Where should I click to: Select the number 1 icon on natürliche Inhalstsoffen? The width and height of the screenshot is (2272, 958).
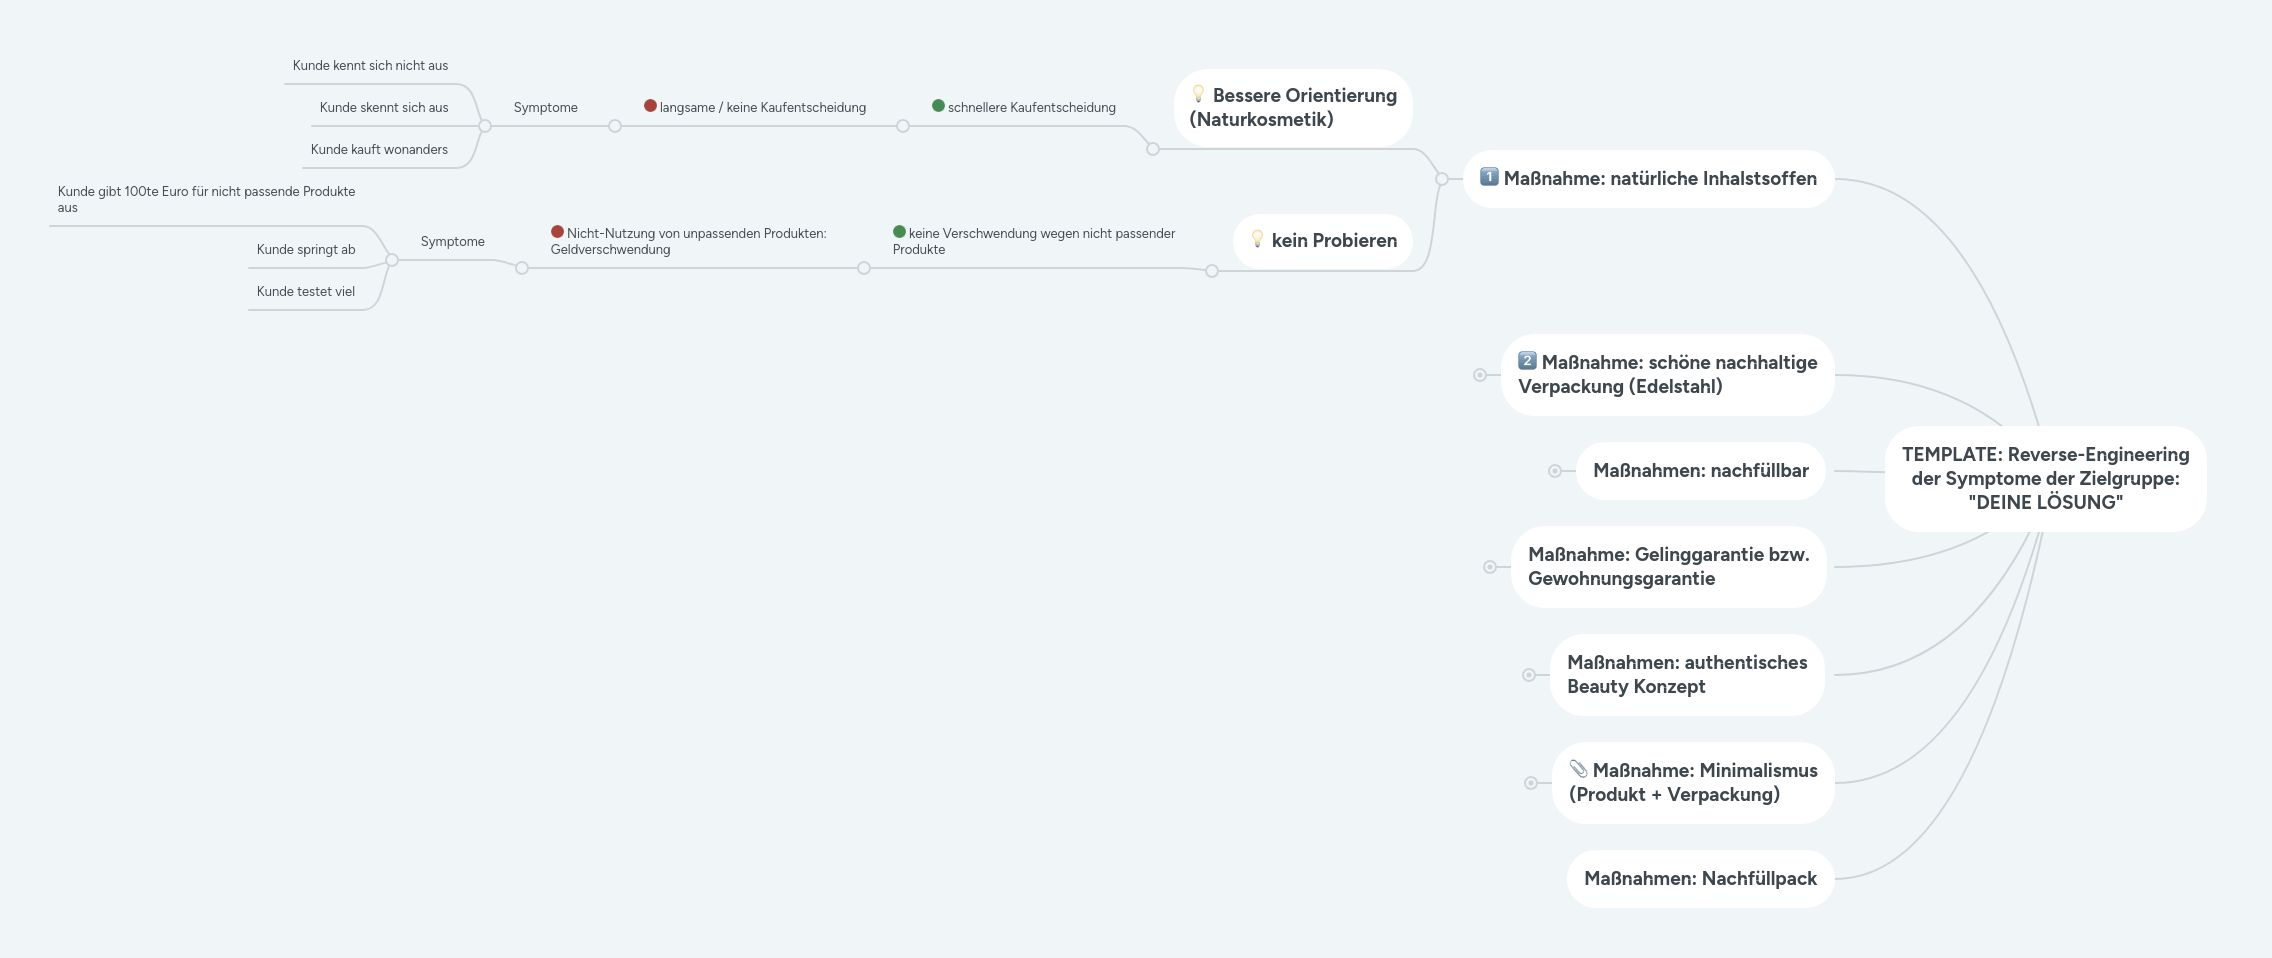pyautogui.click(x=1490, y=179)
